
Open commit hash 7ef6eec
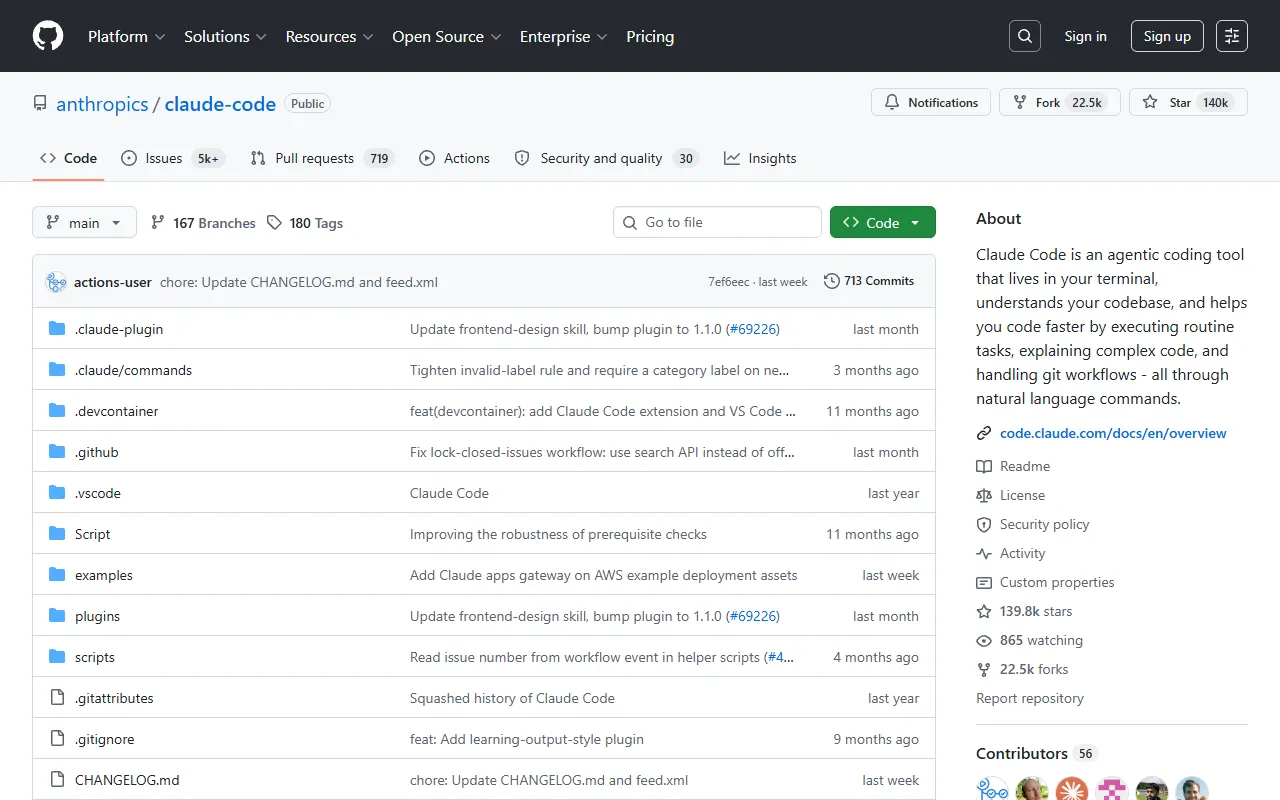pos(728,282)
